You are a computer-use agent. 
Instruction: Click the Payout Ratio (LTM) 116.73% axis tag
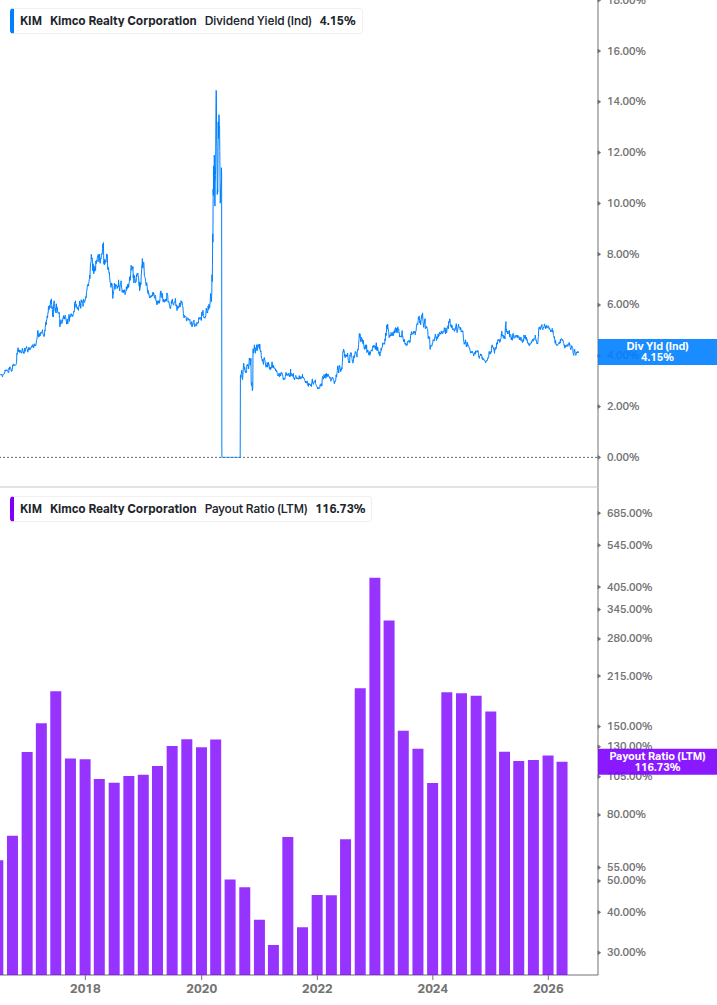pyautogui.click(x=657, y=761)
